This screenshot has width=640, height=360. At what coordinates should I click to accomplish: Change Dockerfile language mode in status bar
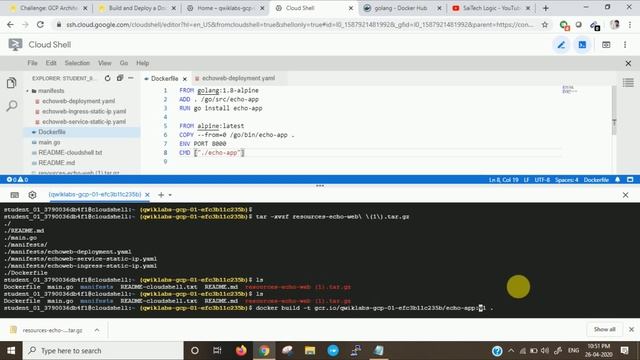coord(596,180)
